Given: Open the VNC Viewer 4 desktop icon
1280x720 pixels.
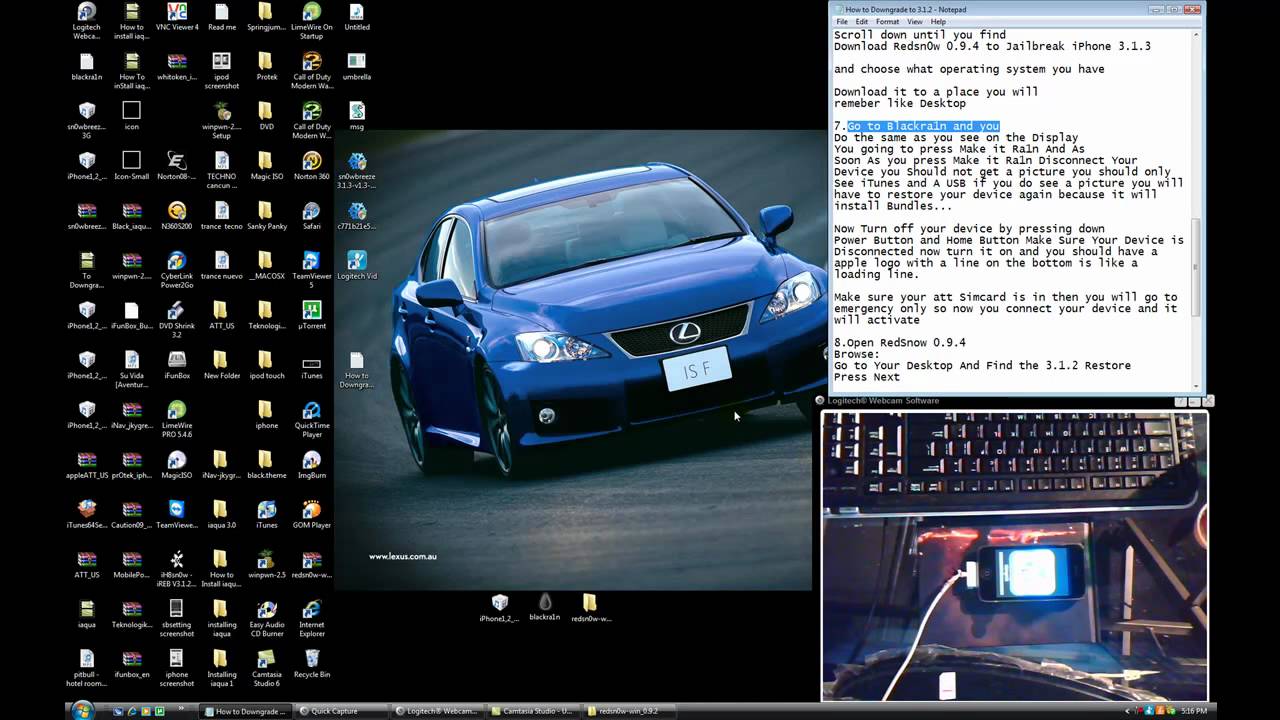Looking at the screenshot, I should 177,17.
